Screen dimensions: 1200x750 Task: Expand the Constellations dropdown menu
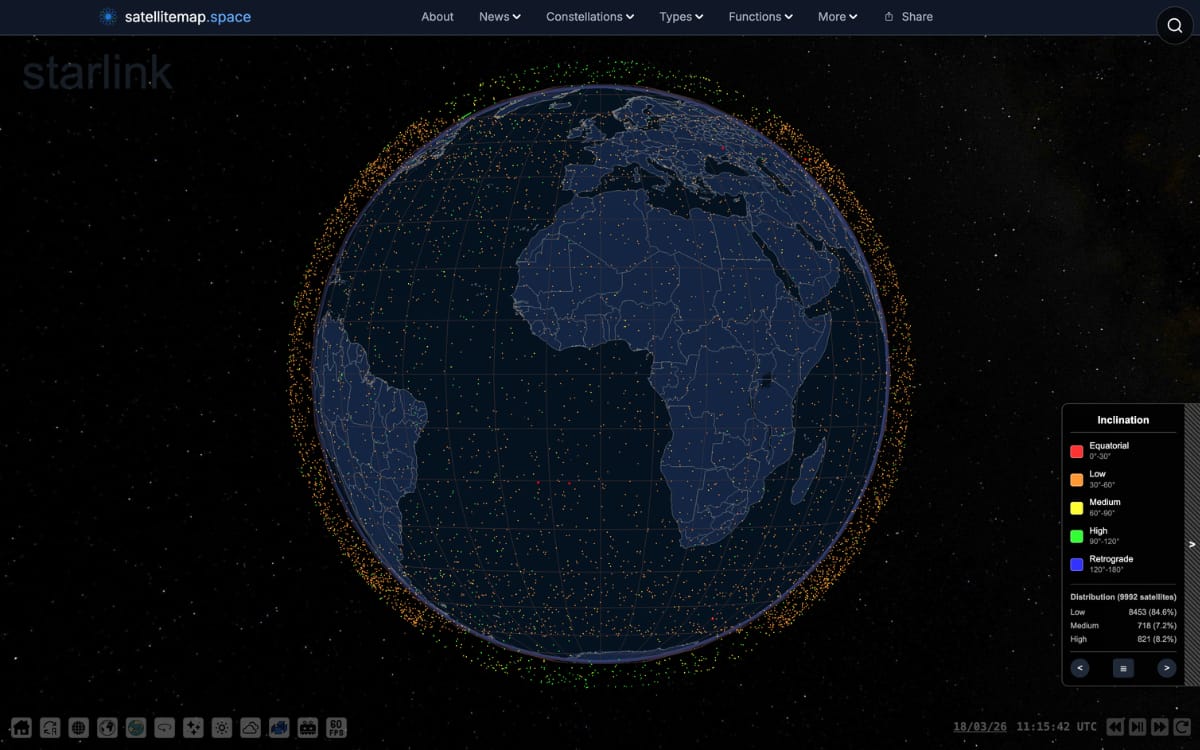coord(590,17)
